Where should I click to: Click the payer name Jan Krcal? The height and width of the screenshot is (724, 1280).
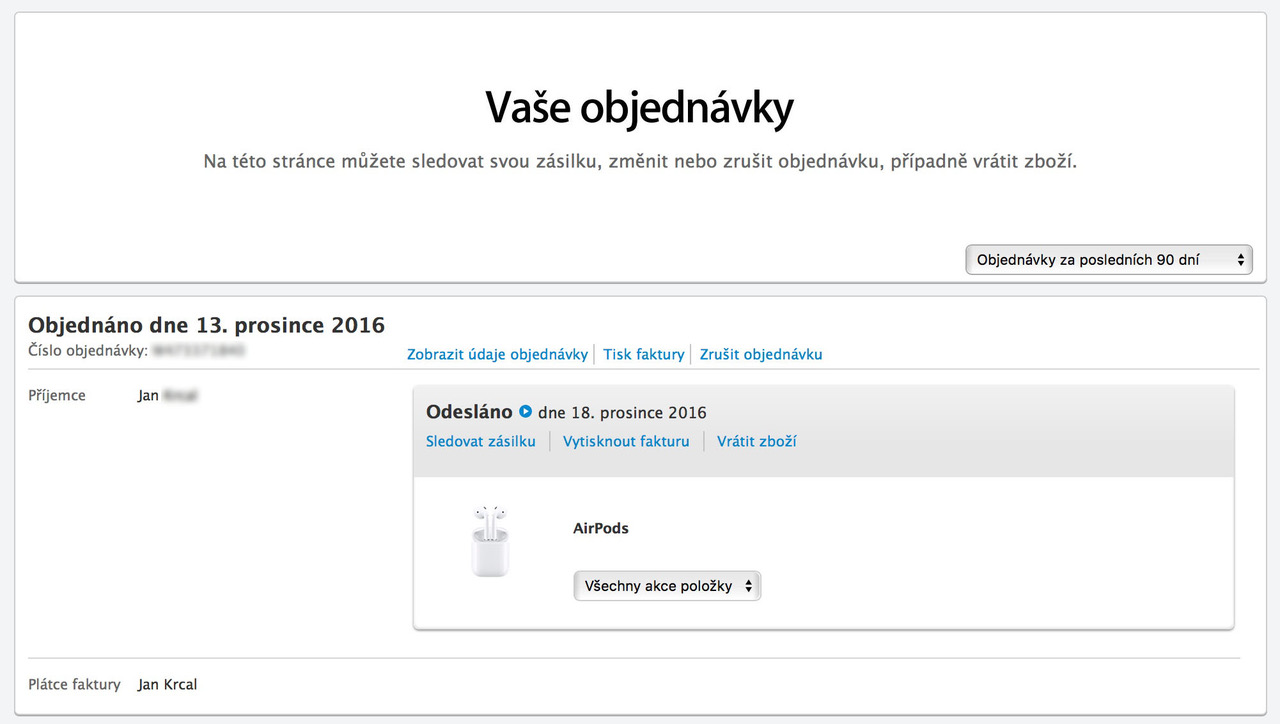point(168,685)
